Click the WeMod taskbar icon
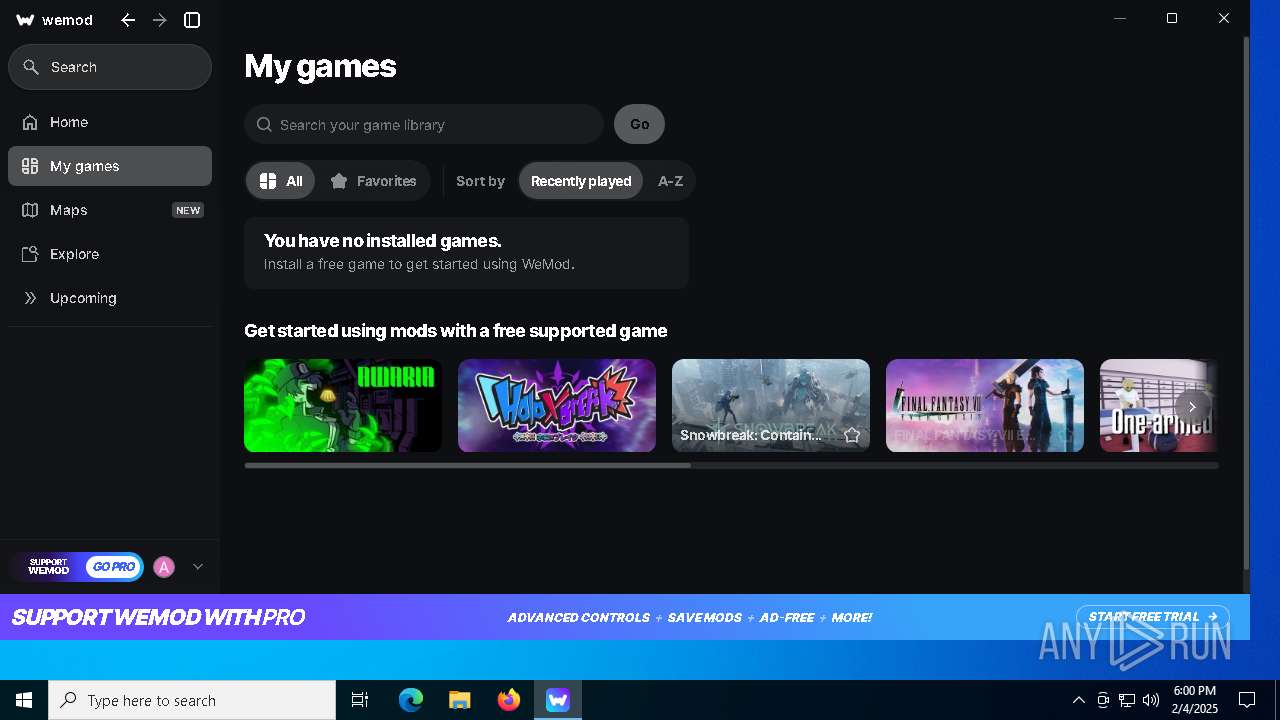Image resolution: width=1280 pixels, height=720 pixels. click(x=558, y=700)
